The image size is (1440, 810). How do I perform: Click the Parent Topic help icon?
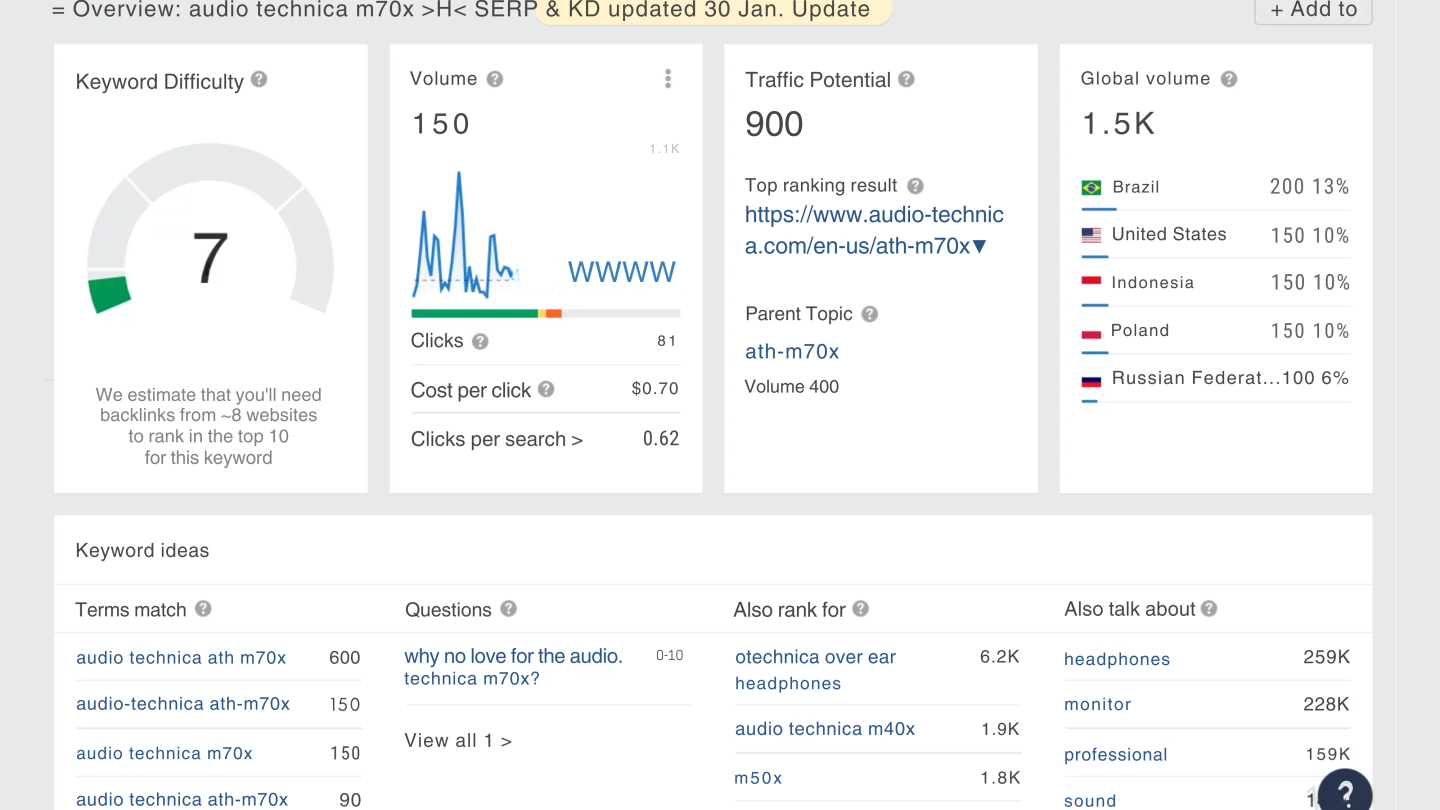[870, 314]
